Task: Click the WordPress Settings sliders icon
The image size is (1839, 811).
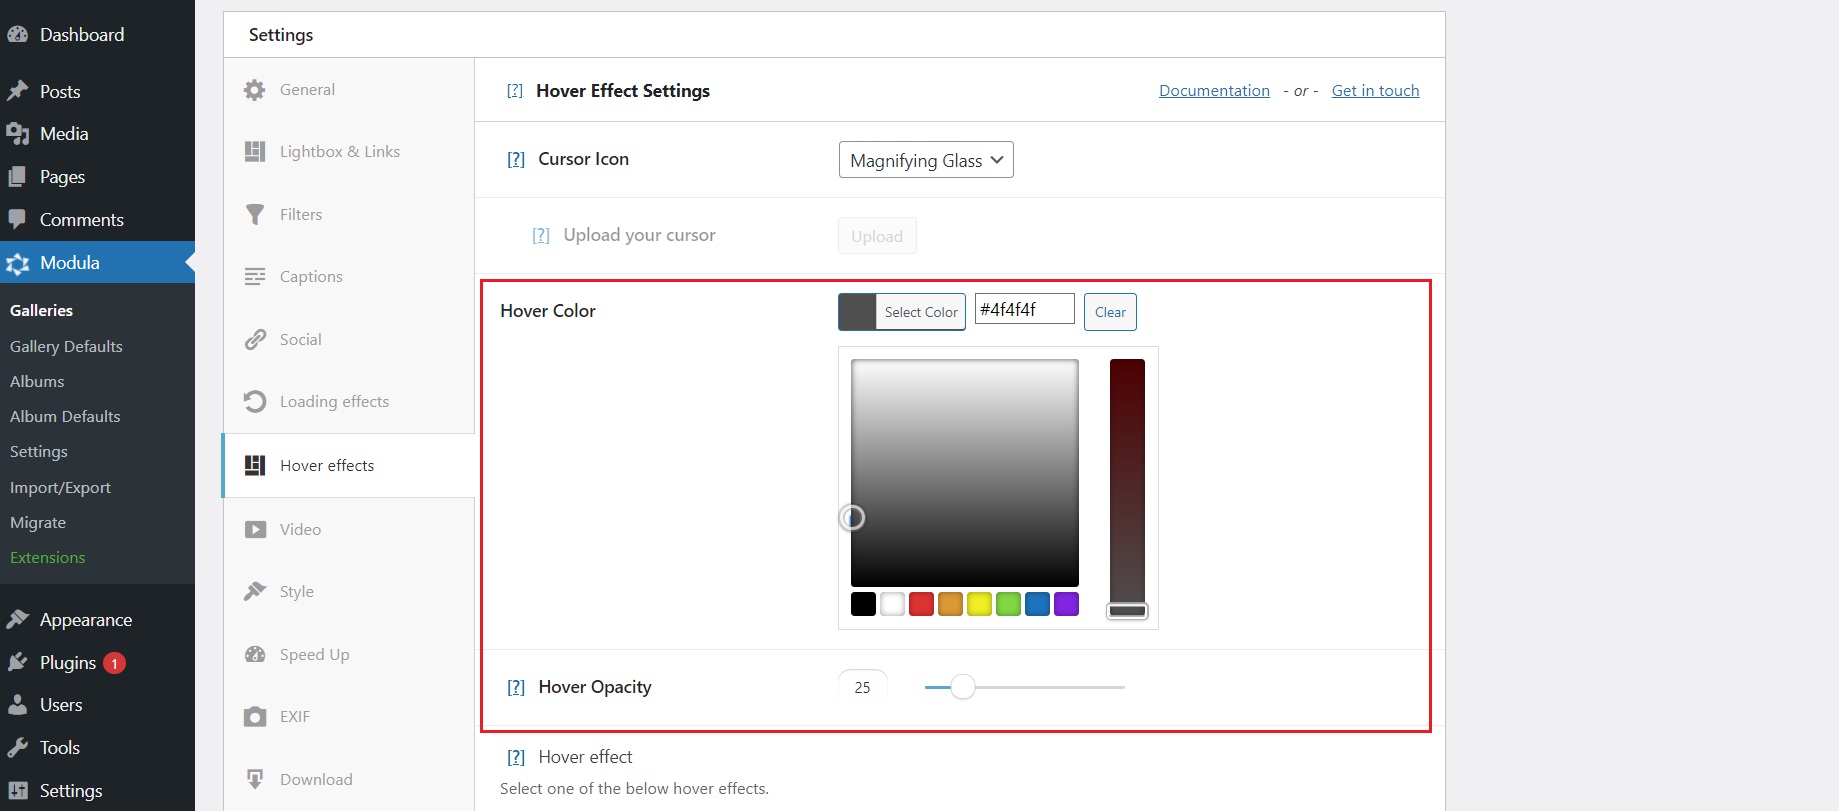Action: [x=17, y=790]
